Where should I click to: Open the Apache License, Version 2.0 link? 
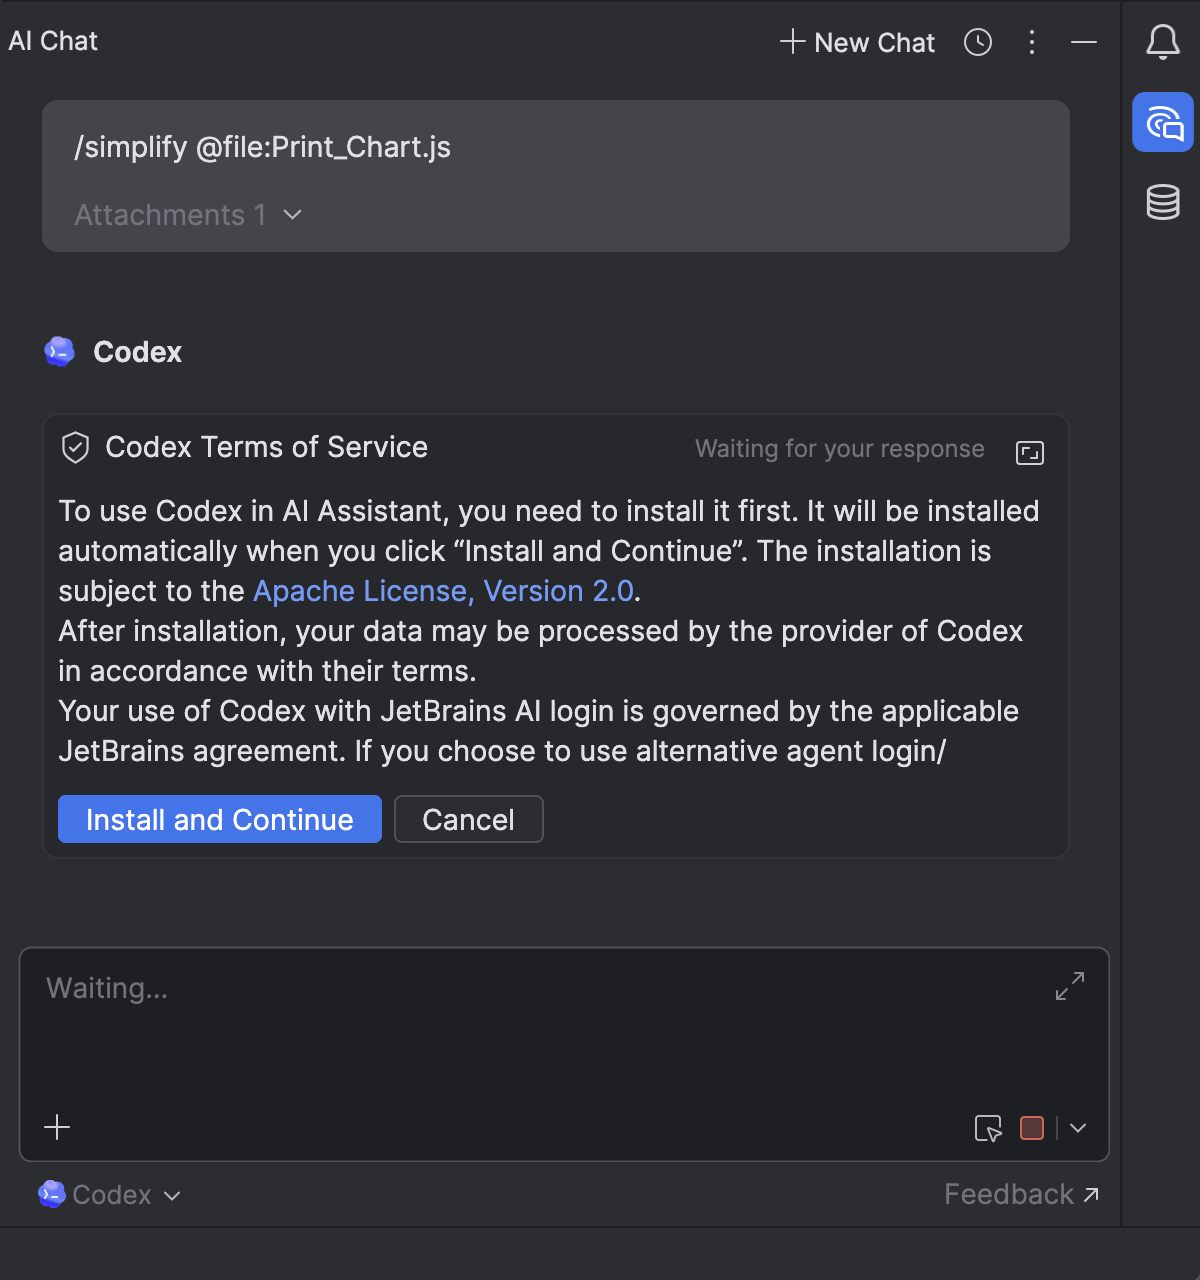[x=444, y=591]
